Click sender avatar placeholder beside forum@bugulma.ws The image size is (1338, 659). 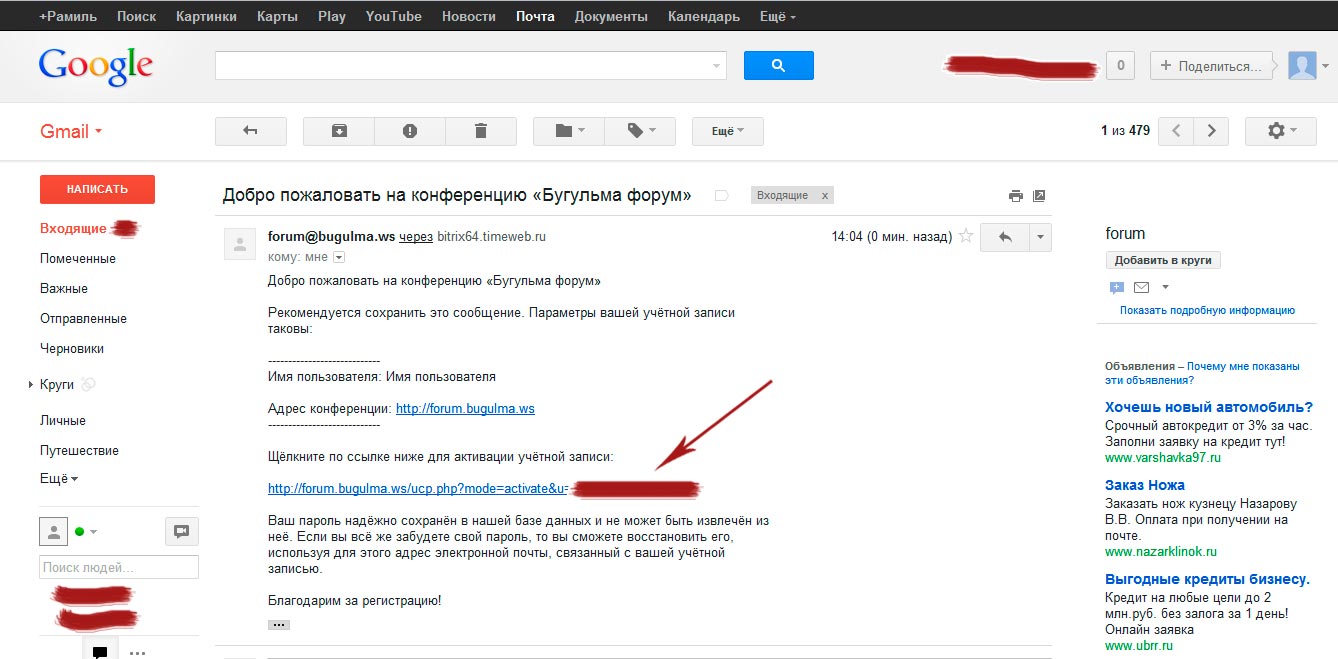click(x=240, y=244)
